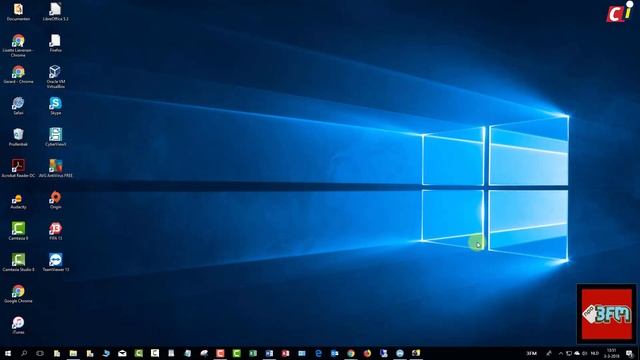Show hidden system tray icons chevron
The height and width of the screenshot is (360, 640).
(x=560, y=353)
